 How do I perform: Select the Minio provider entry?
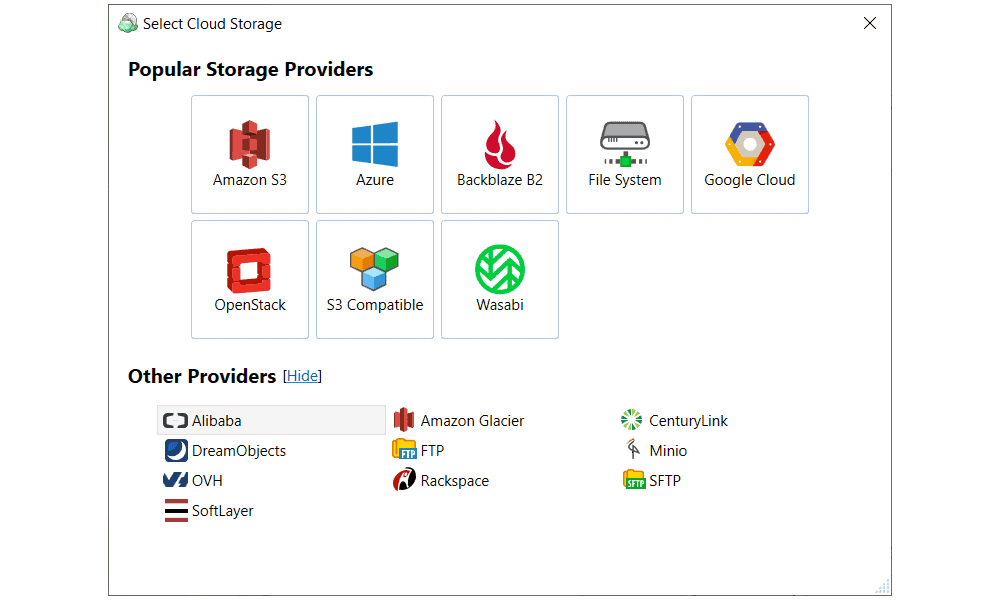(x=655, y=450)
